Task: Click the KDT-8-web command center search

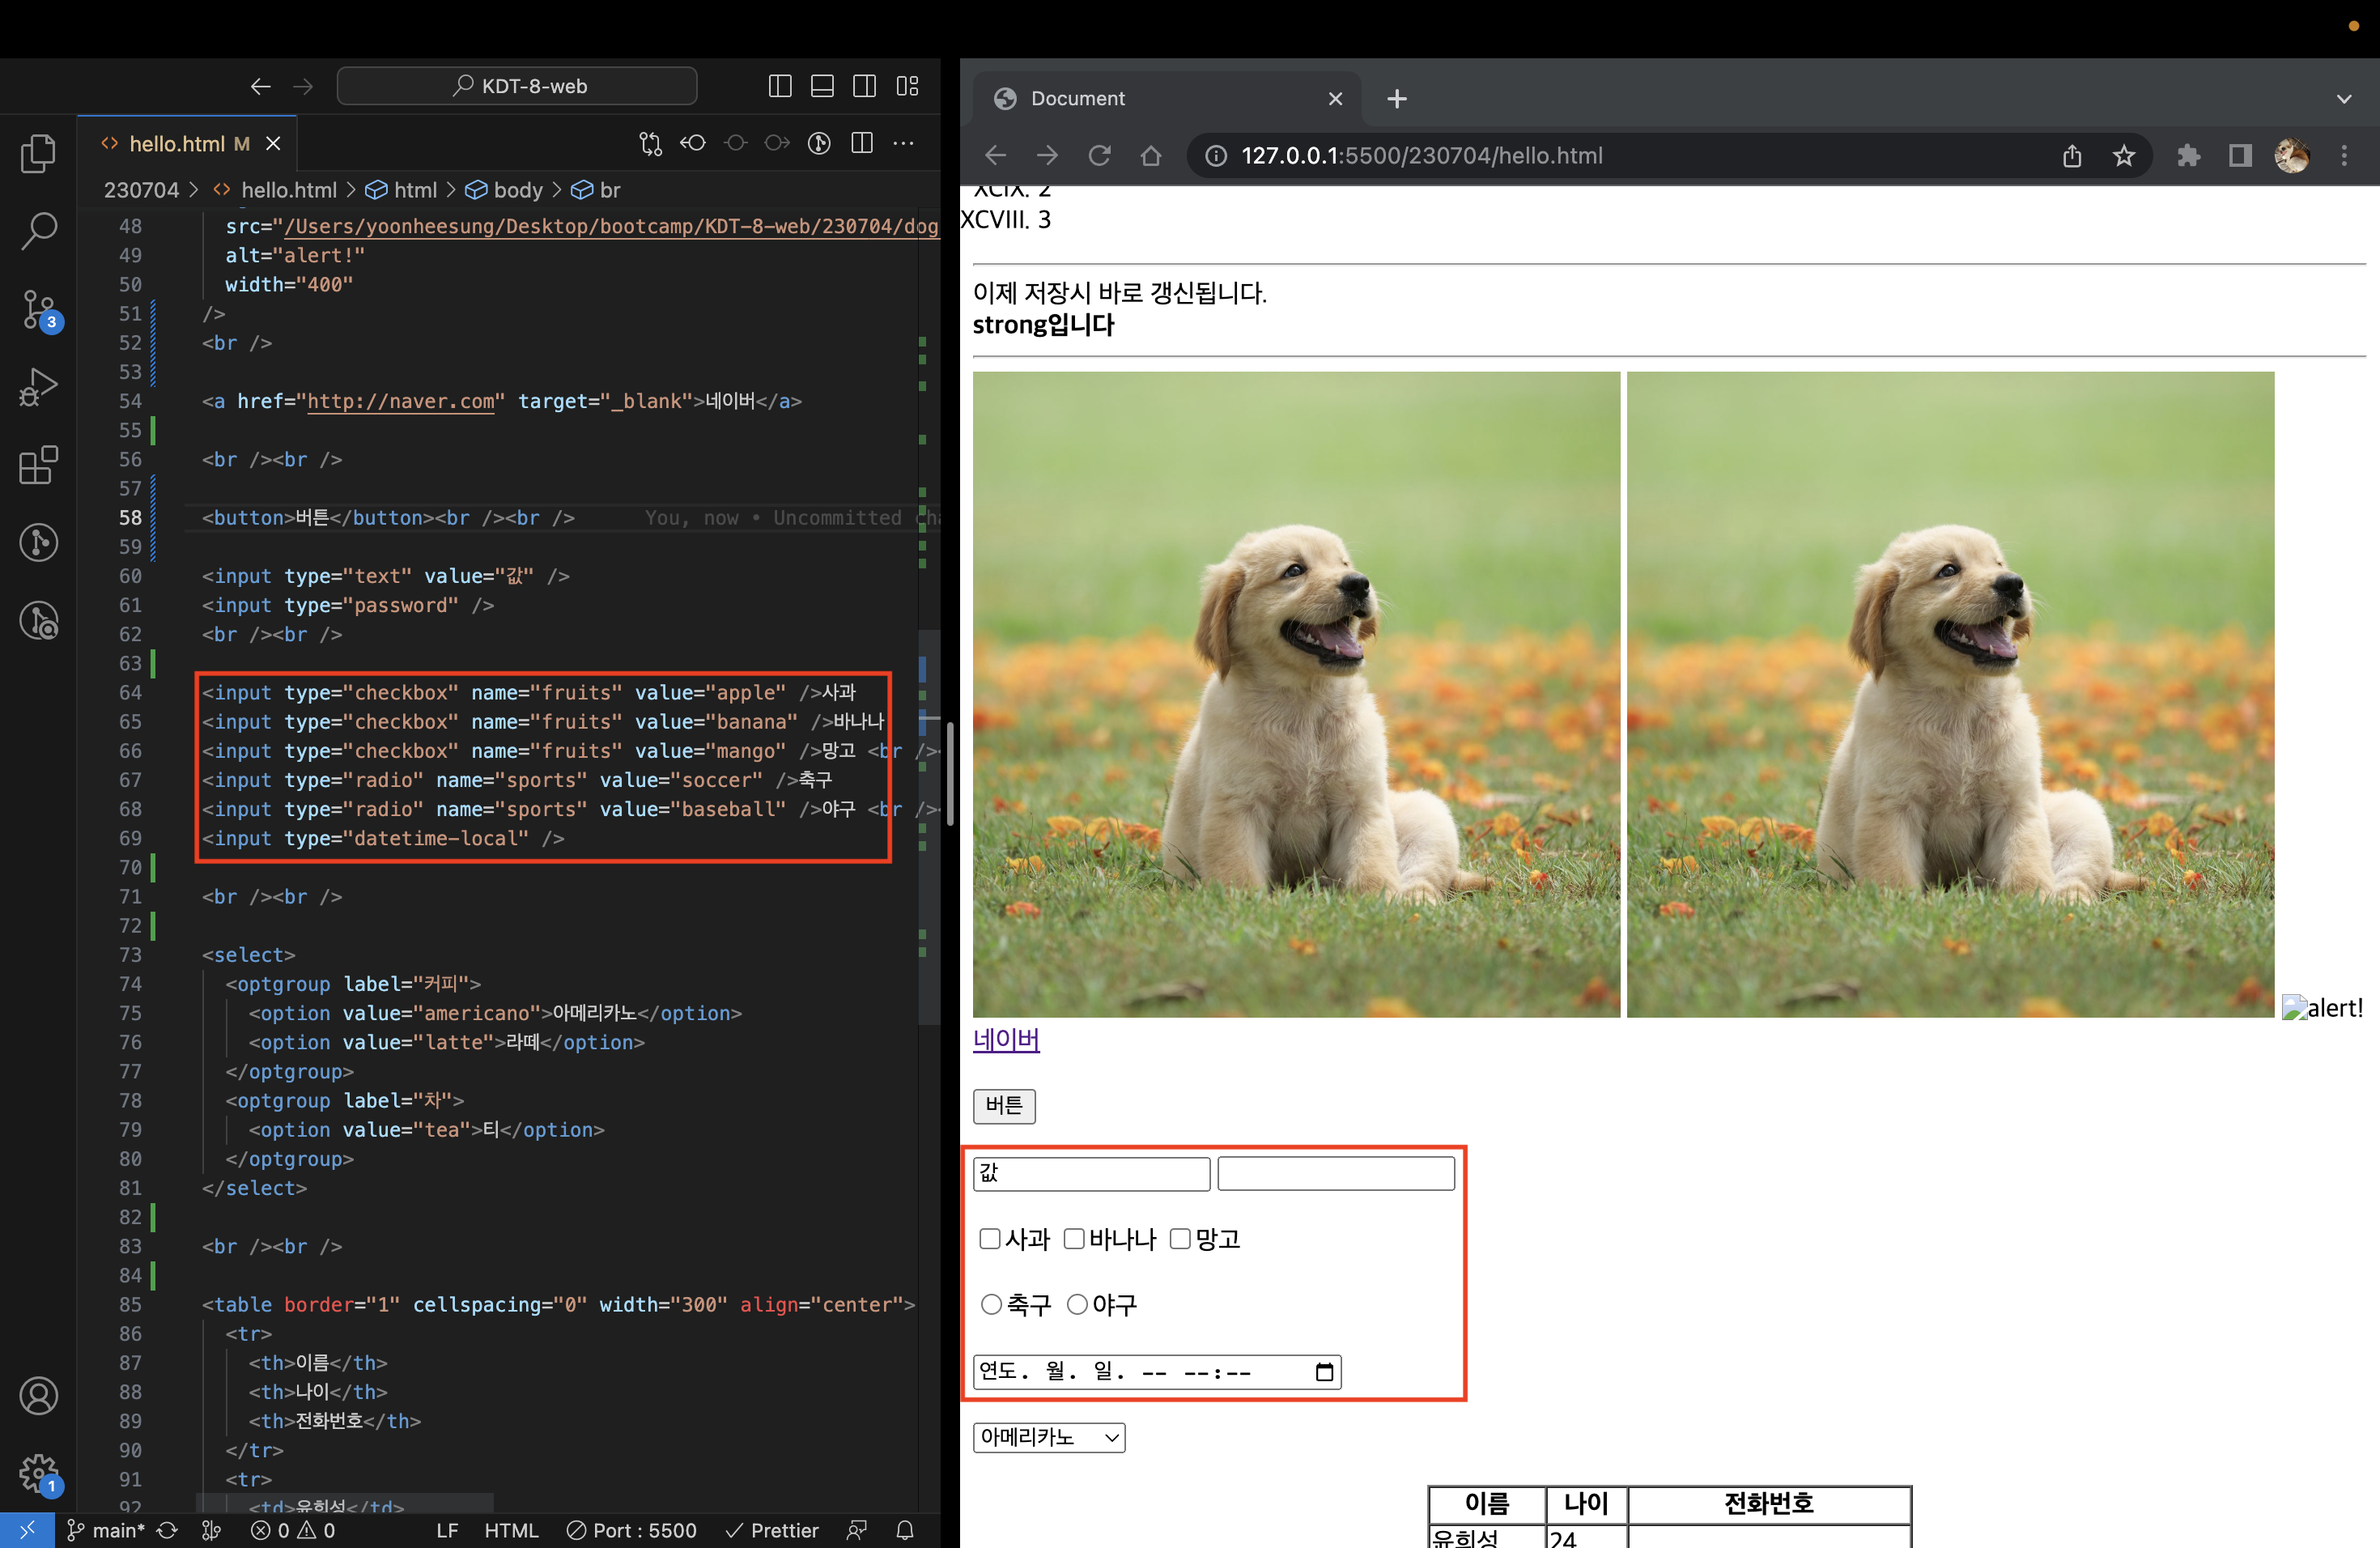Action: (x=517, y=87)
